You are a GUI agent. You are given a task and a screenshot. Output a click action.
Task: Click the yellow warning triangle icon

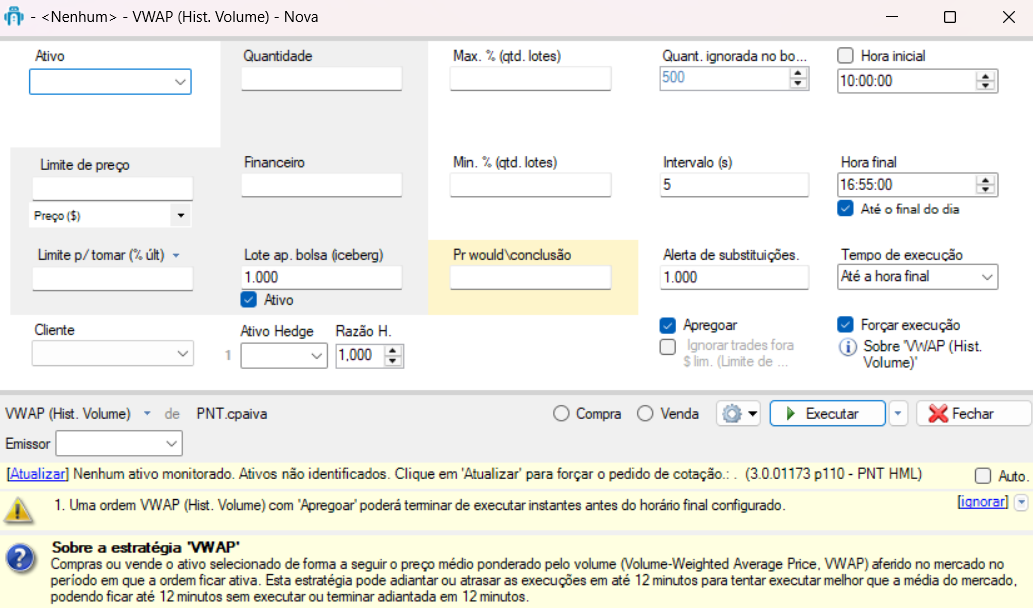tap(18, 510)
